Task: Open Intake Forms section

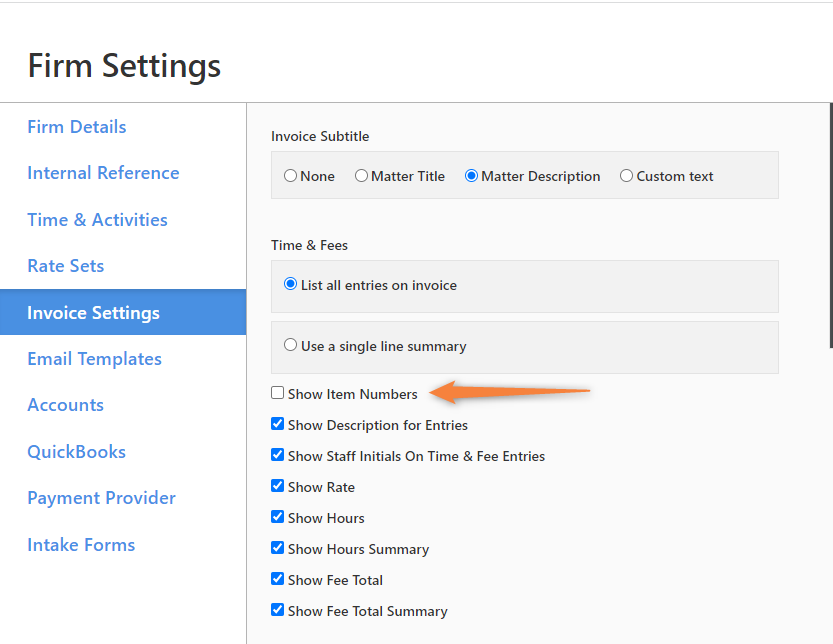Action: pyautogui.click(x=81, y=545)
